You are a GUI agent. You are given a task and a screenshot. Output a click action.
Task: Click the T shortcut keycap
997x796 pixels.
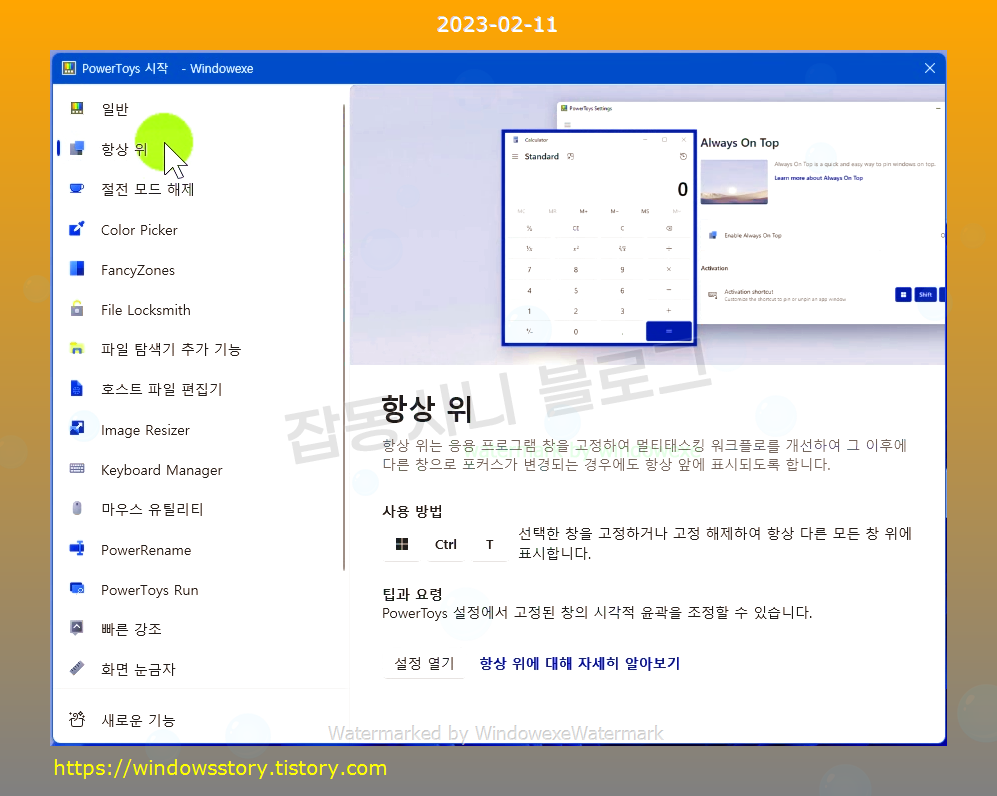490,544
